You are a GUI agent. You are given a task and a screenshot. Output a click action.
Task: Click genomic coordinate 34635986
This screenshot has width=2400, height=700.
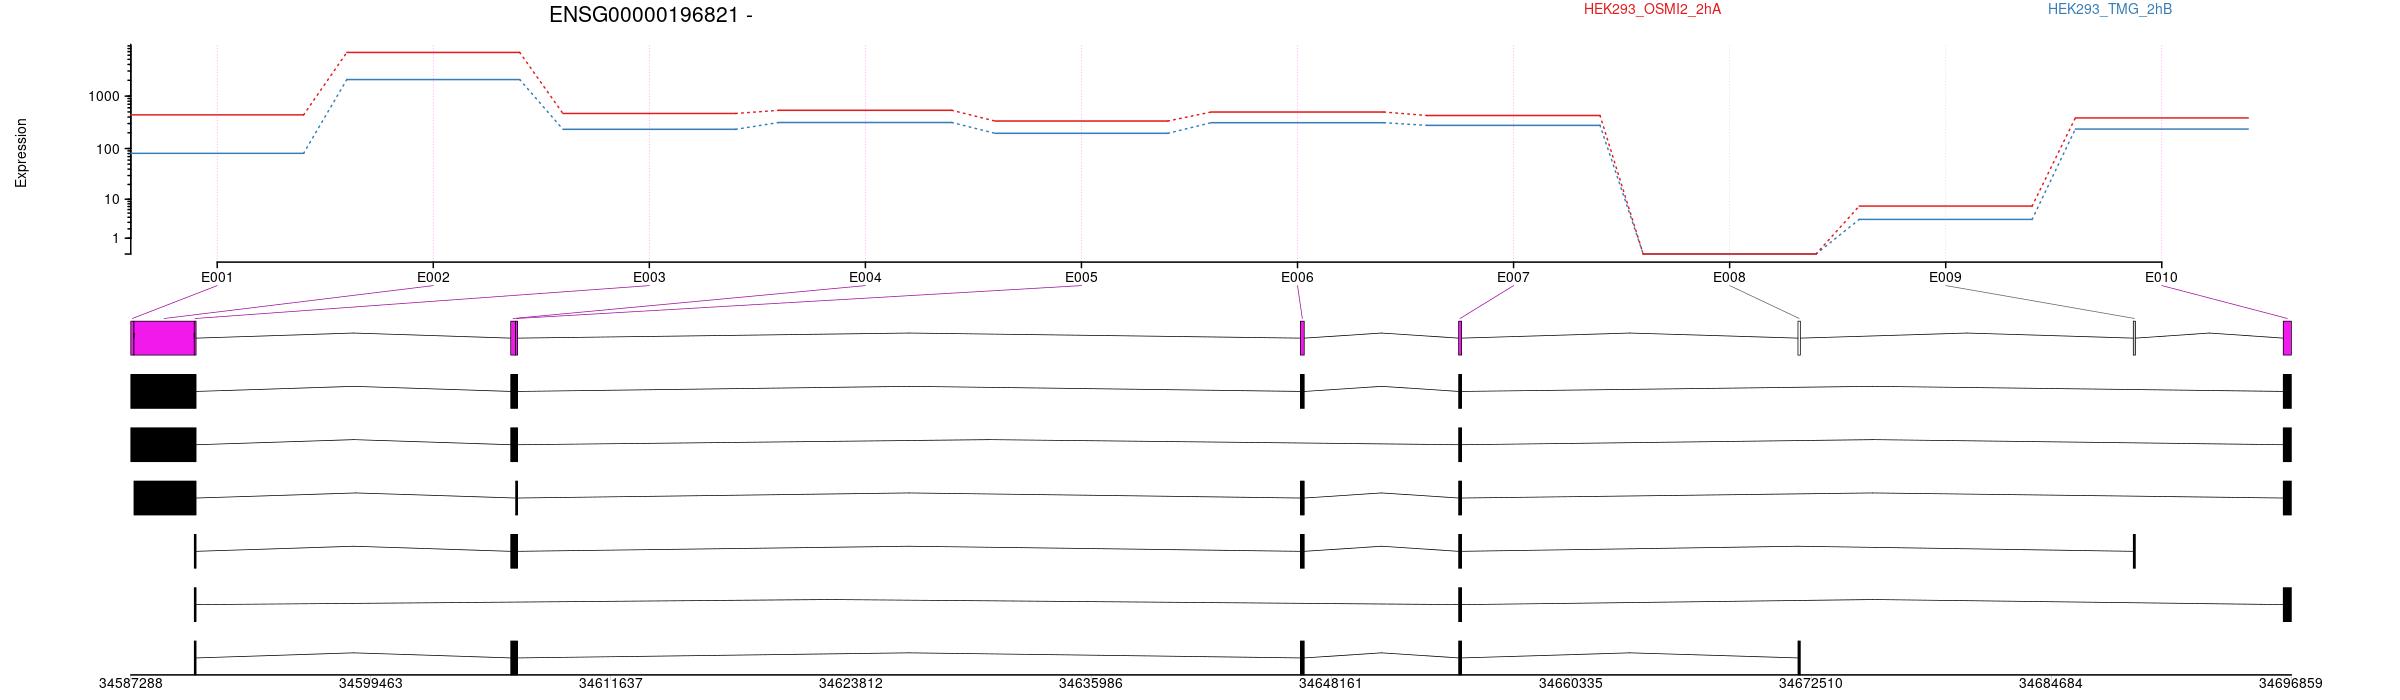coord(1090,684)
